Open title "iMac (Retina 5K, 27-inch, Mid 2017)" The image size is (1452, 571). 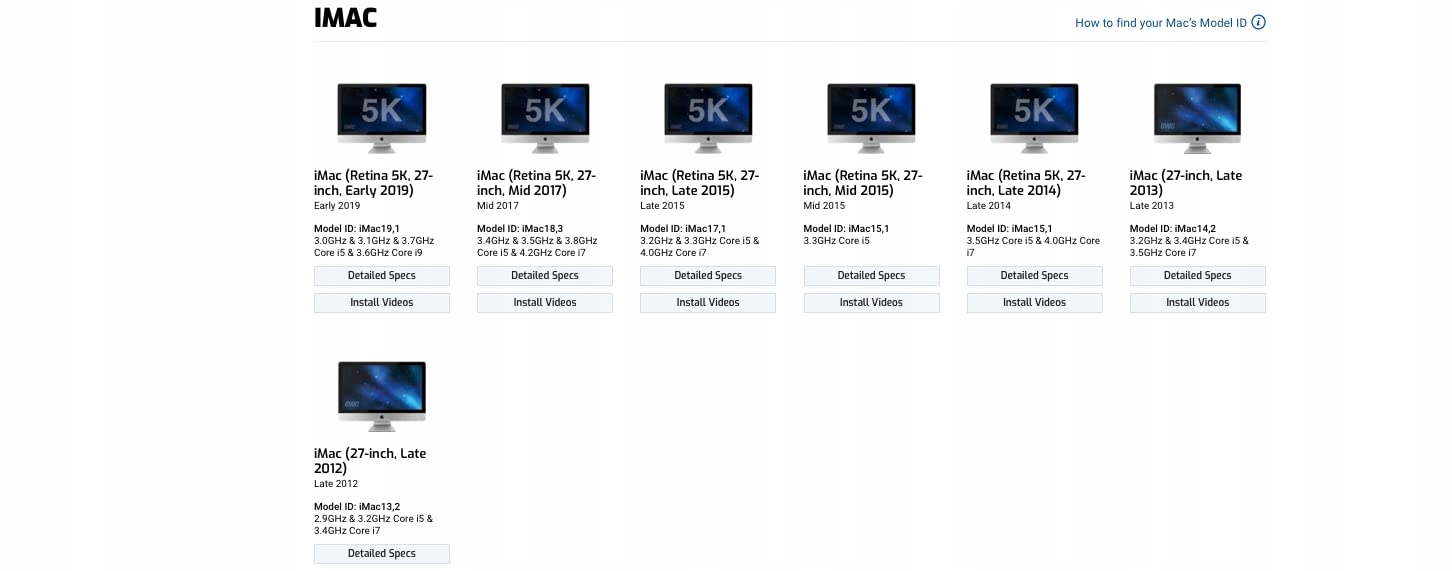pyautogui.click(x=536, y=183)
